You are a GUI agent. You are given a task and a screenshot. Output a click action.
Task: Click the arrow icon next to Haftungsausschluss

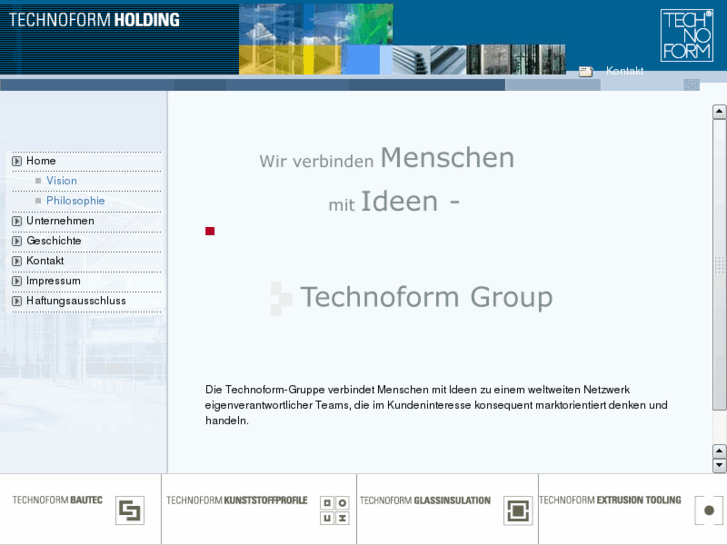[17, 301]
